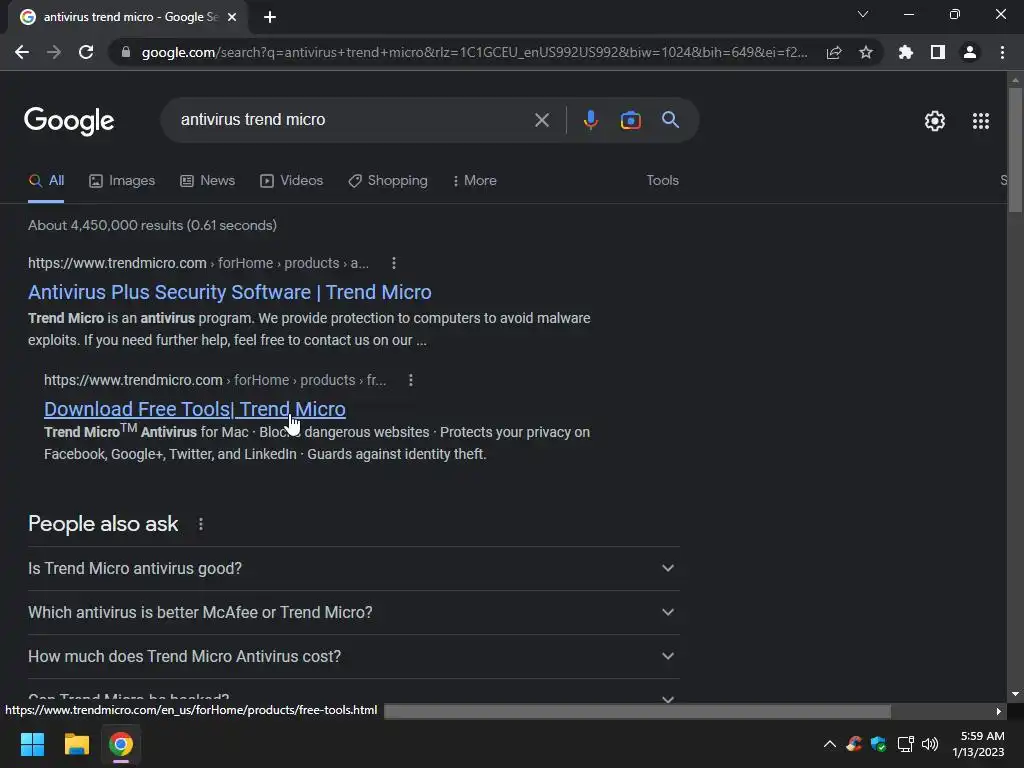The width and height of the screenshot is (1024, 768).
Task: Expand 'Which antivirus is better McAfee or Trend Micro?'
Action: coord(353,612)
